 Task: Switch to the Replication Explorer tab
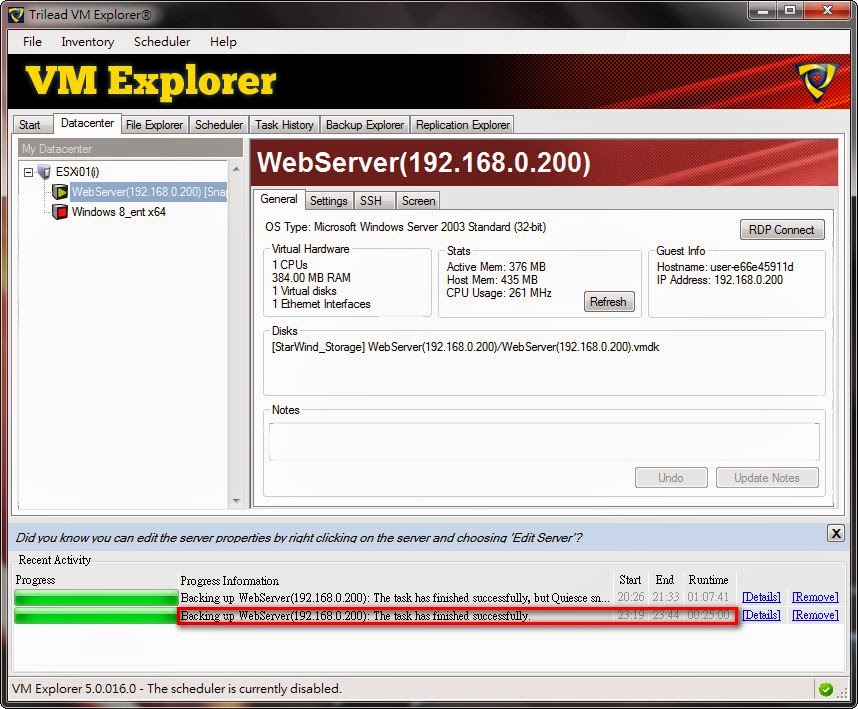tap(463, 125)
